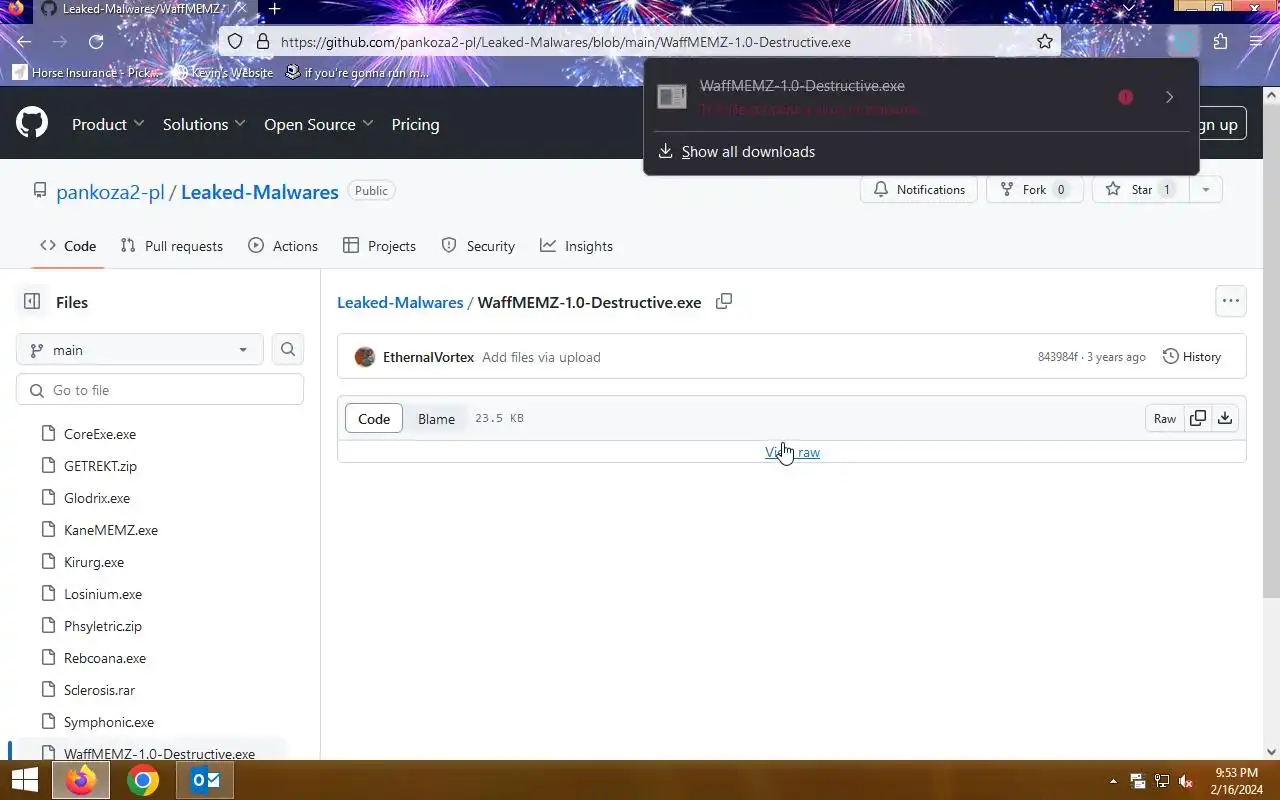Open Glodrix.exe in file tree

tap(97, 498)
